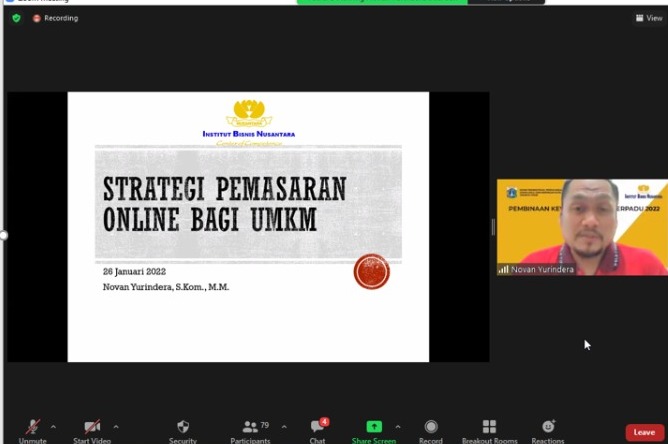Click "Novan Yurindera, S.Kom., M.M." text
The width and height of the screenshot is (668, 444).
click(166, 287)
